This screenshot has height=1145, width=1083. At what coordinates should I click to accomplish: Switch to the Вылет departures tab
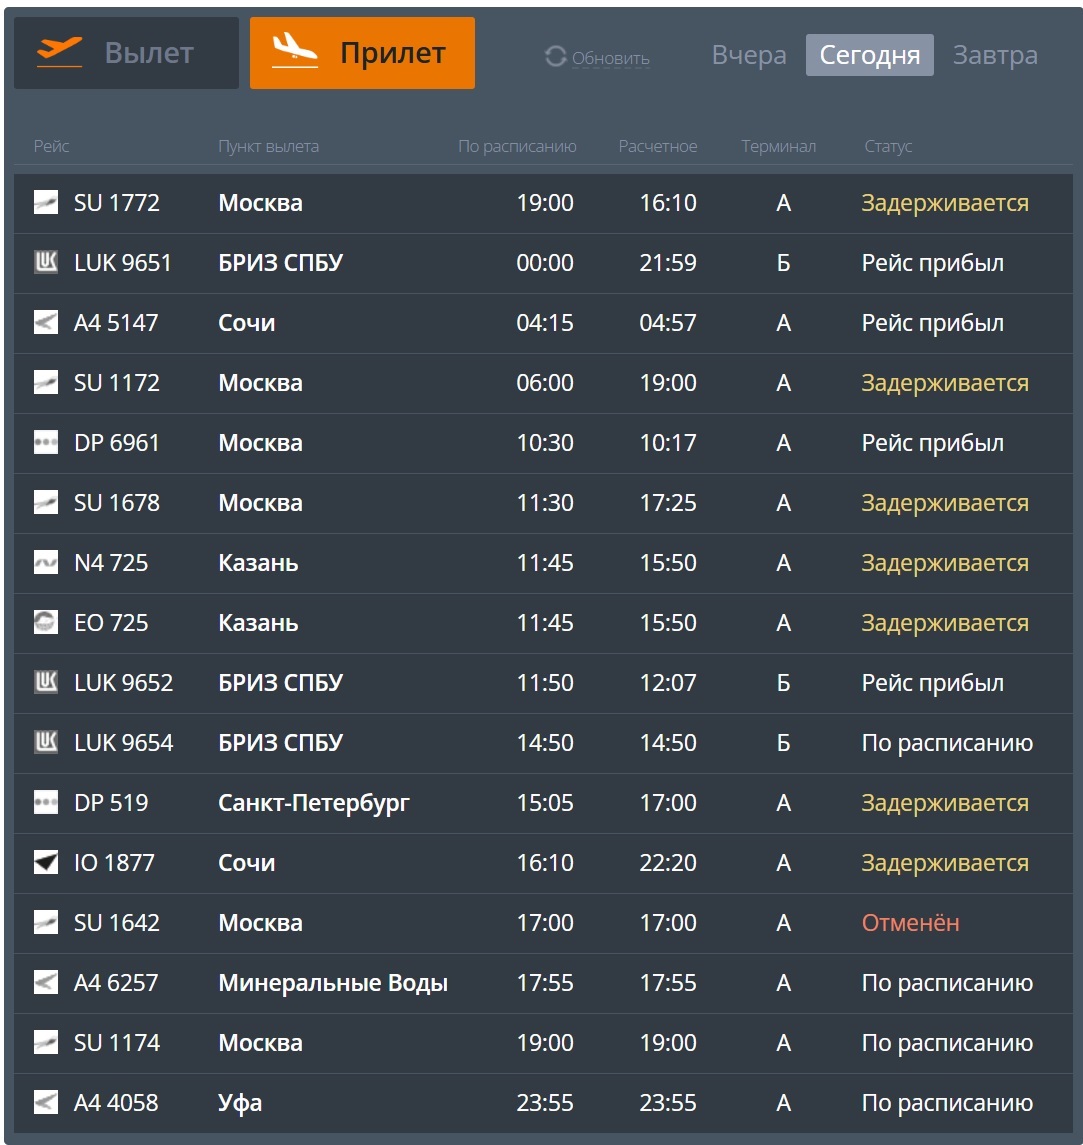point(126,53)
